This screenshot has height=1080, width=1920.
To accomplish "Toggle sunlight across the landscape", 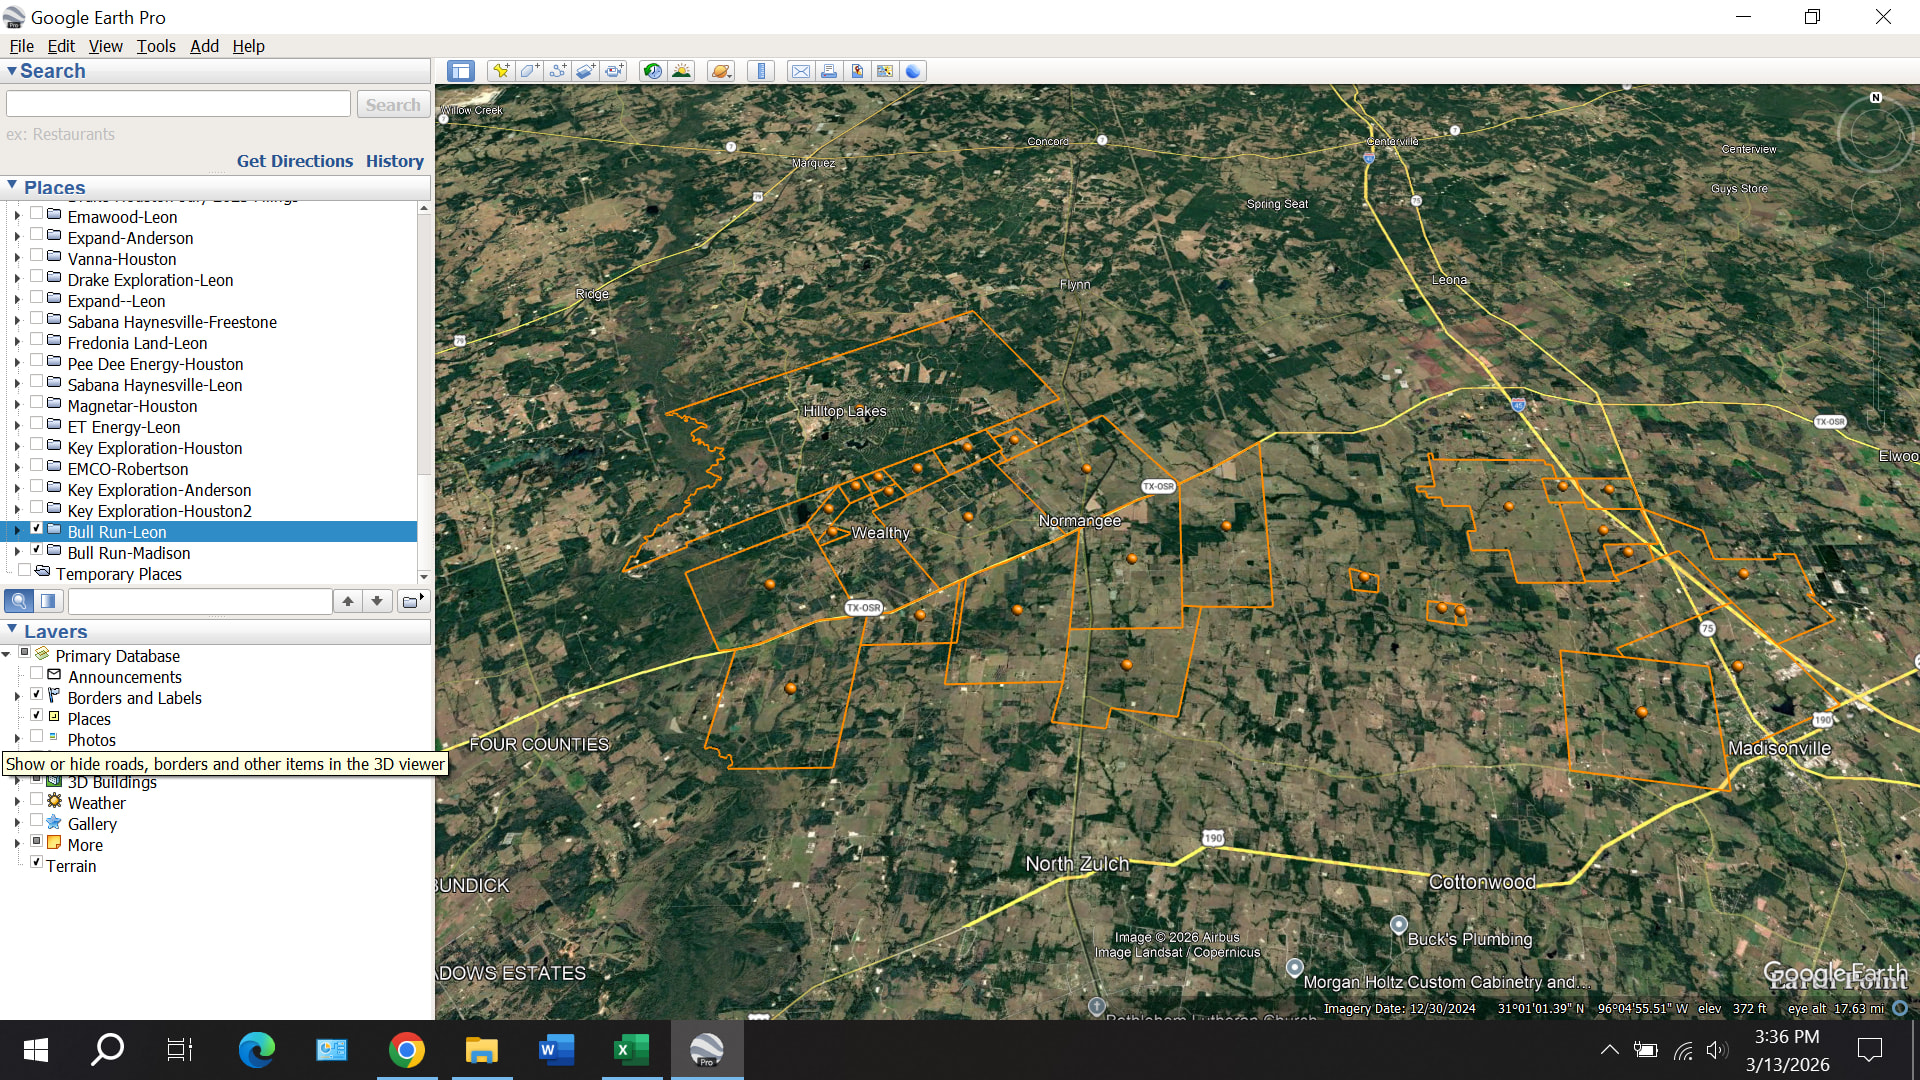I will tap(682, 71).
